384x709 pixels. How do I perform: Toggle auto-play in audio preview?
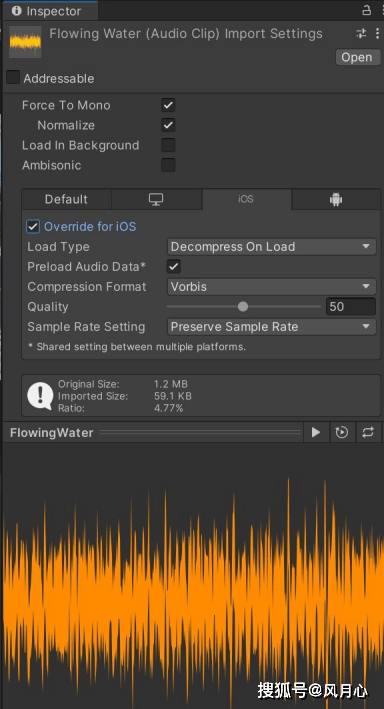[342, 433]
